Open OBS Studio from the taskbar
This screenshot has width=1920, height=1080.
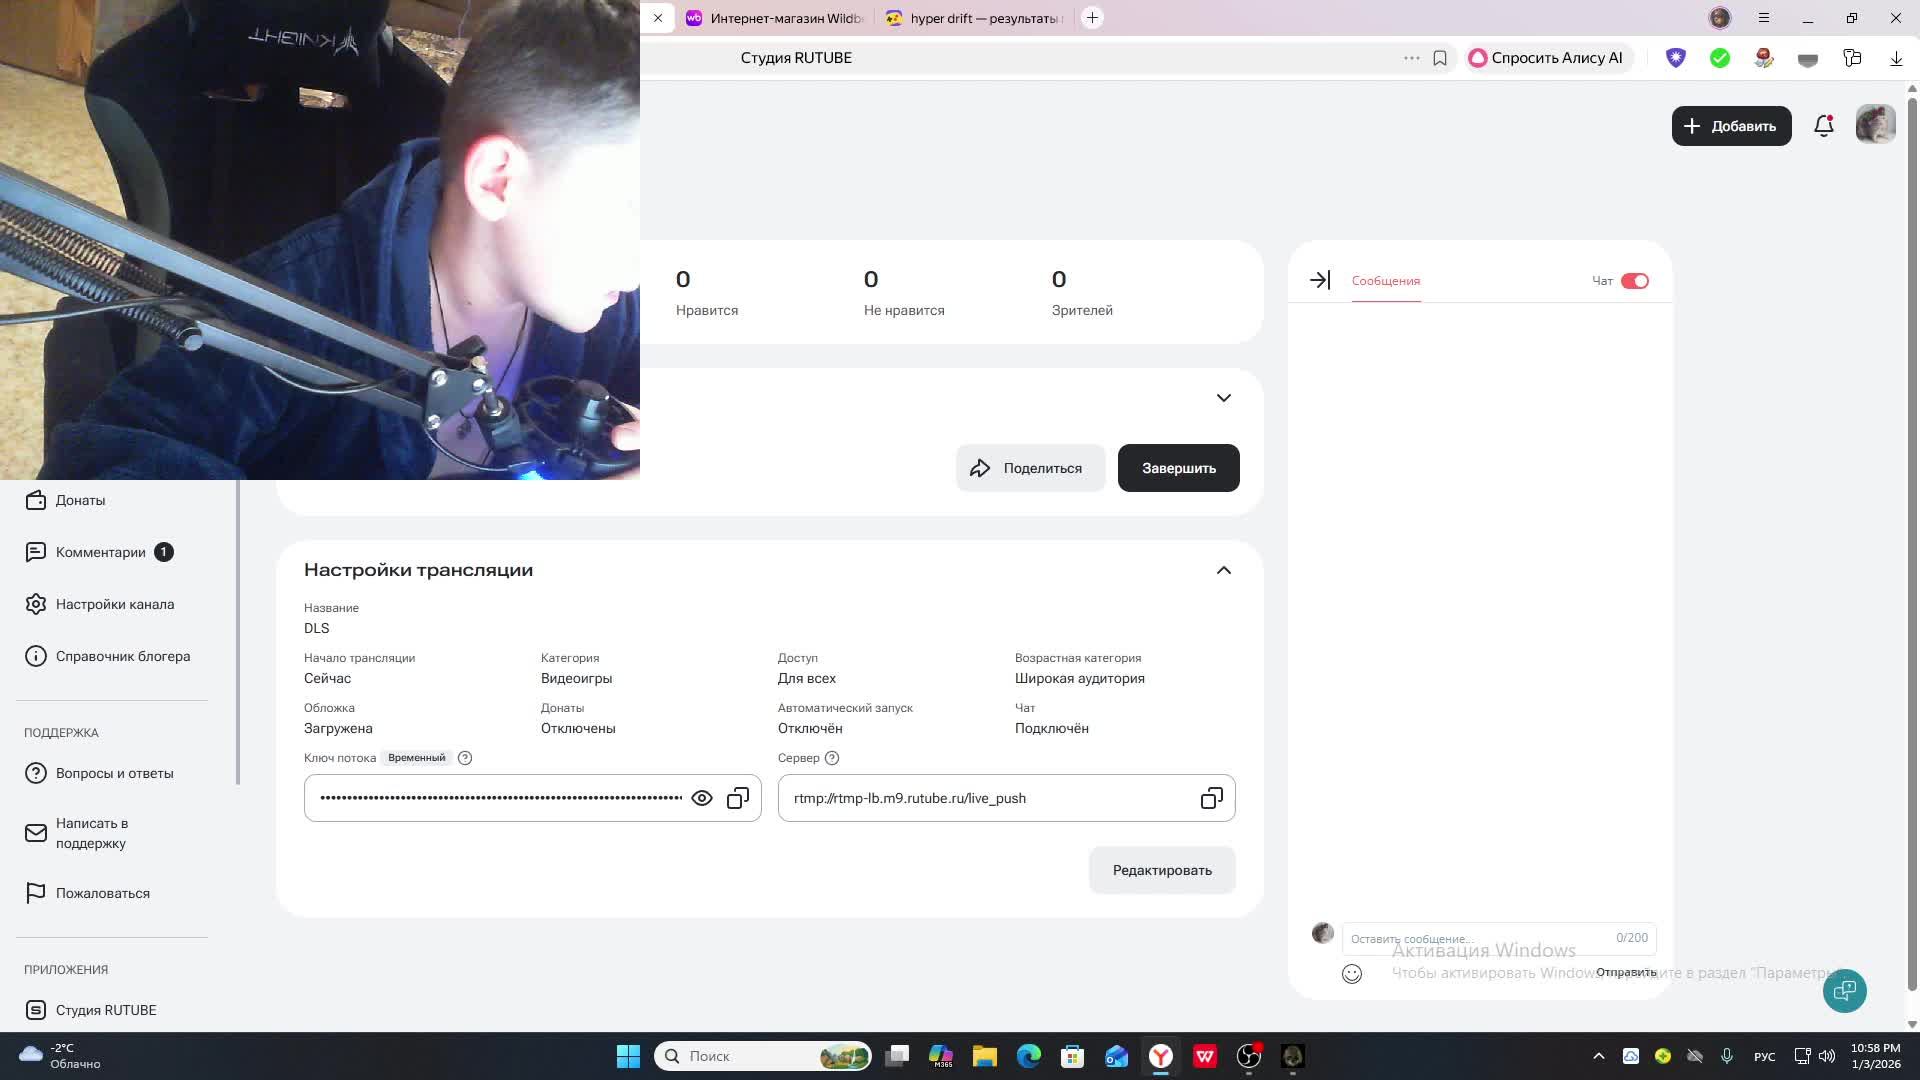point(1249,1056)
